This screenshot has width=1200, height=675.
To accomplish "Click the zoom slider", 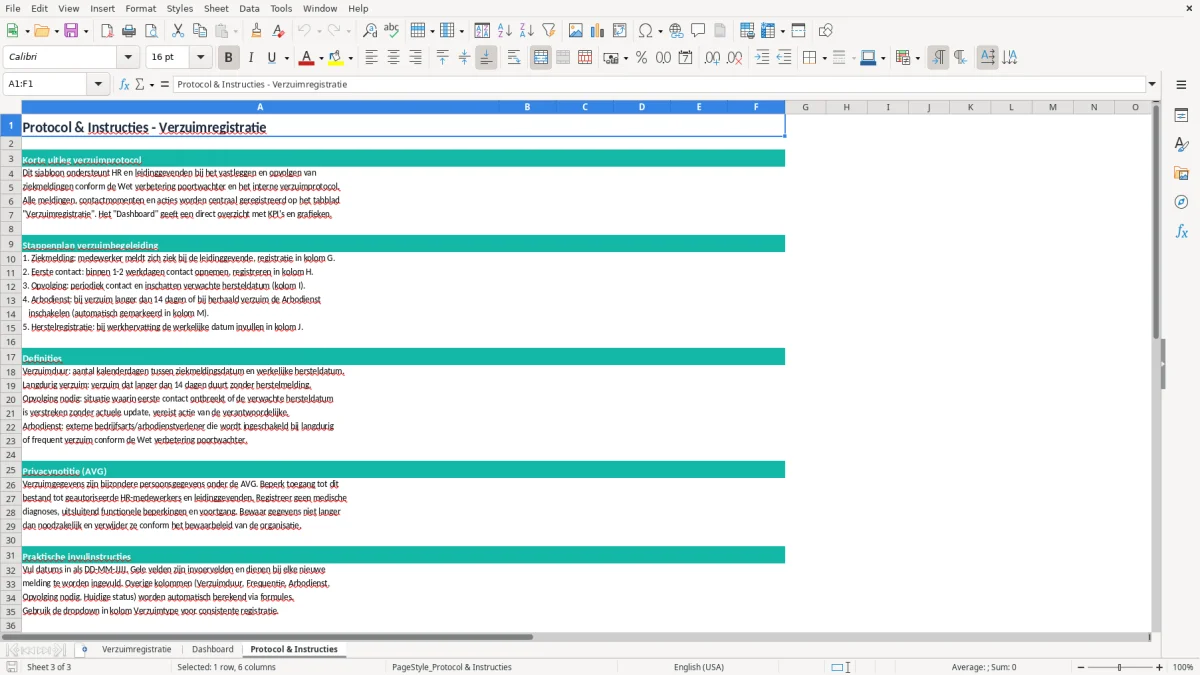I will pyautogui.click(x=1119, y=667).
